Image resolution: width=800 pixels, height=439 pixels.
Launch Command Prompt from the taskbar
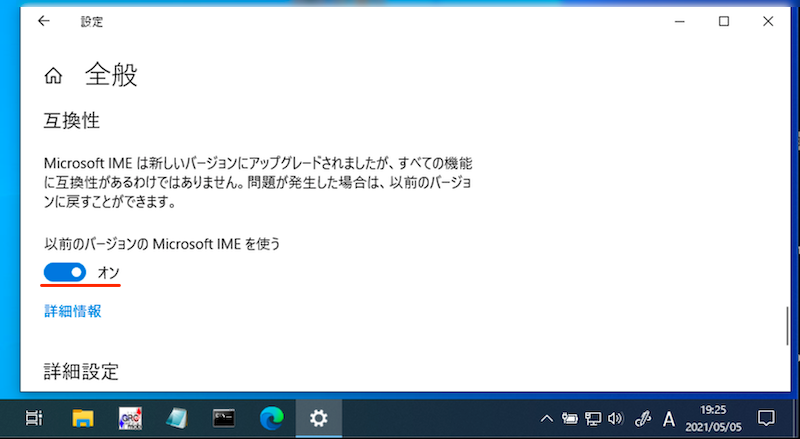(x=224, y=417)
